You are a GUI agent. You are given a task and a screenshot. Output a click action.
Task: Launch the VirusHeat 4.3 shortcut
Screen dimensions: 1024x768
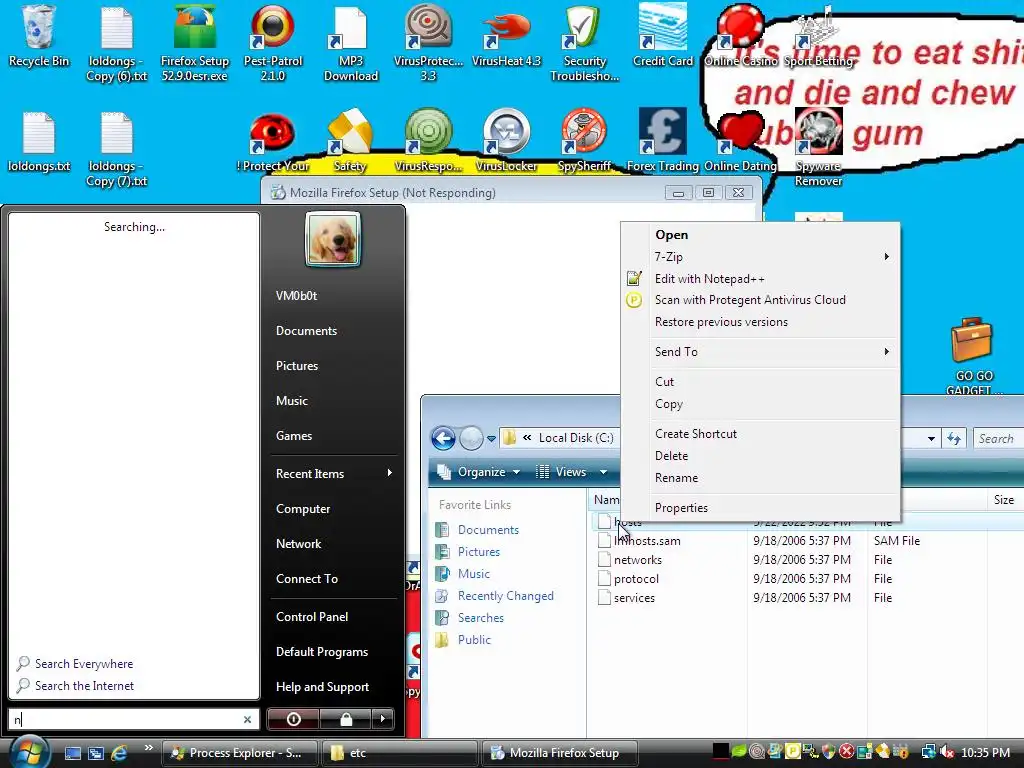click(x=507, y=36)
